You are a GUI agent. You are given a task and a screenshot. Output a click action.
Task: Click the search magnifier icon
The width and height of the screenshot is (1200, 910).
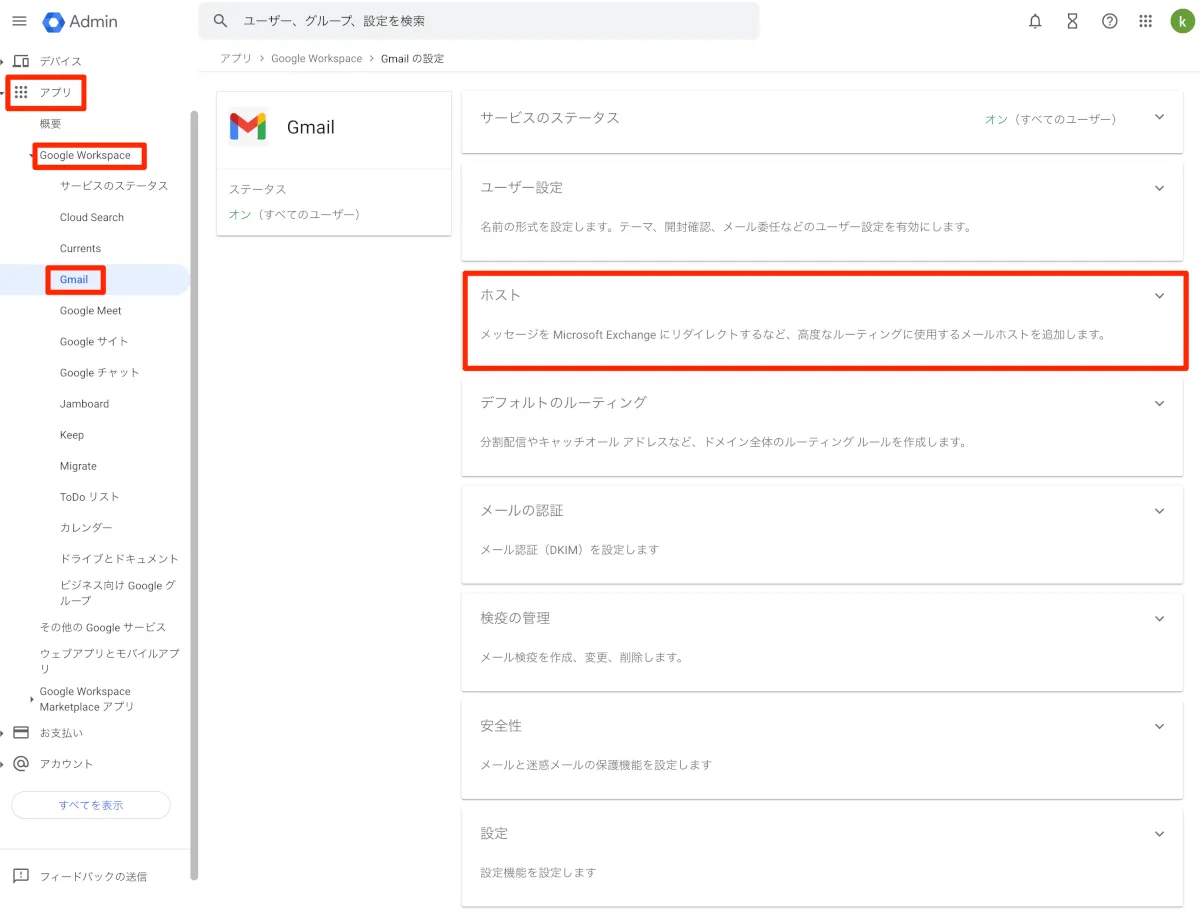[x=221, y=21]
